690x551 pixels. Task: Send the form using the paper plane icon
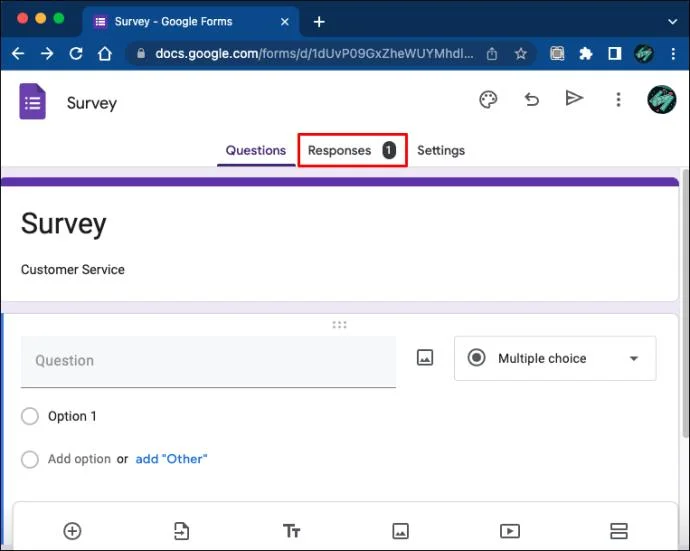pyautogui.click(x=574, y=98)
